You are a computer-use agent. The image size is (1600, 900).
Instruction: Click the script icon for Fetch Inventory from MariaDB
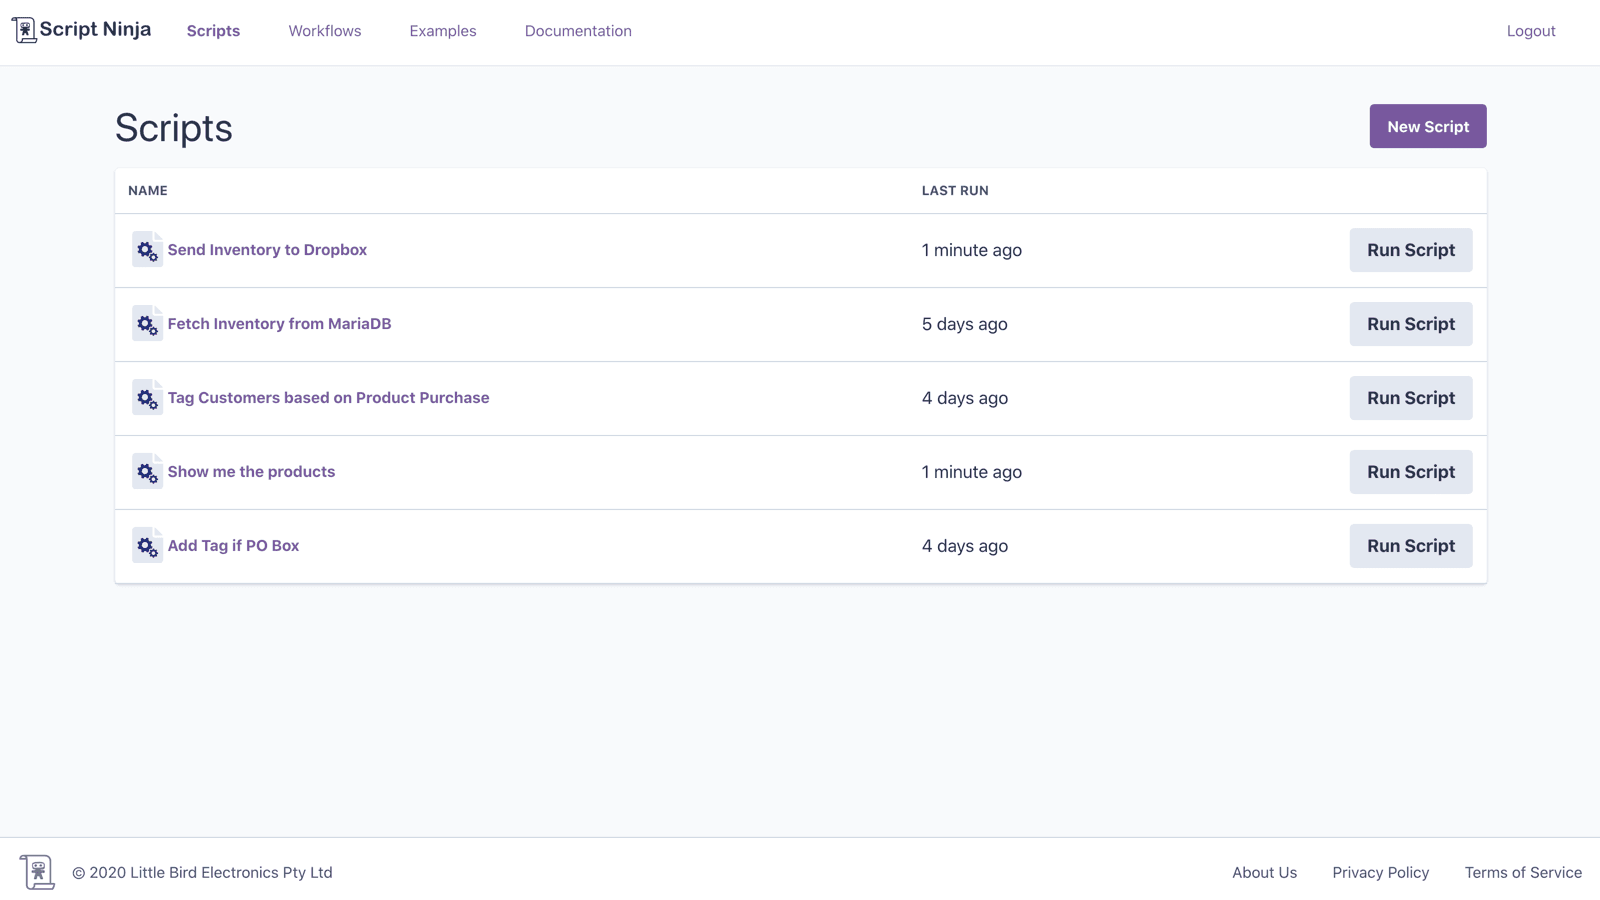pyautogui.click(x=147, y=324)
